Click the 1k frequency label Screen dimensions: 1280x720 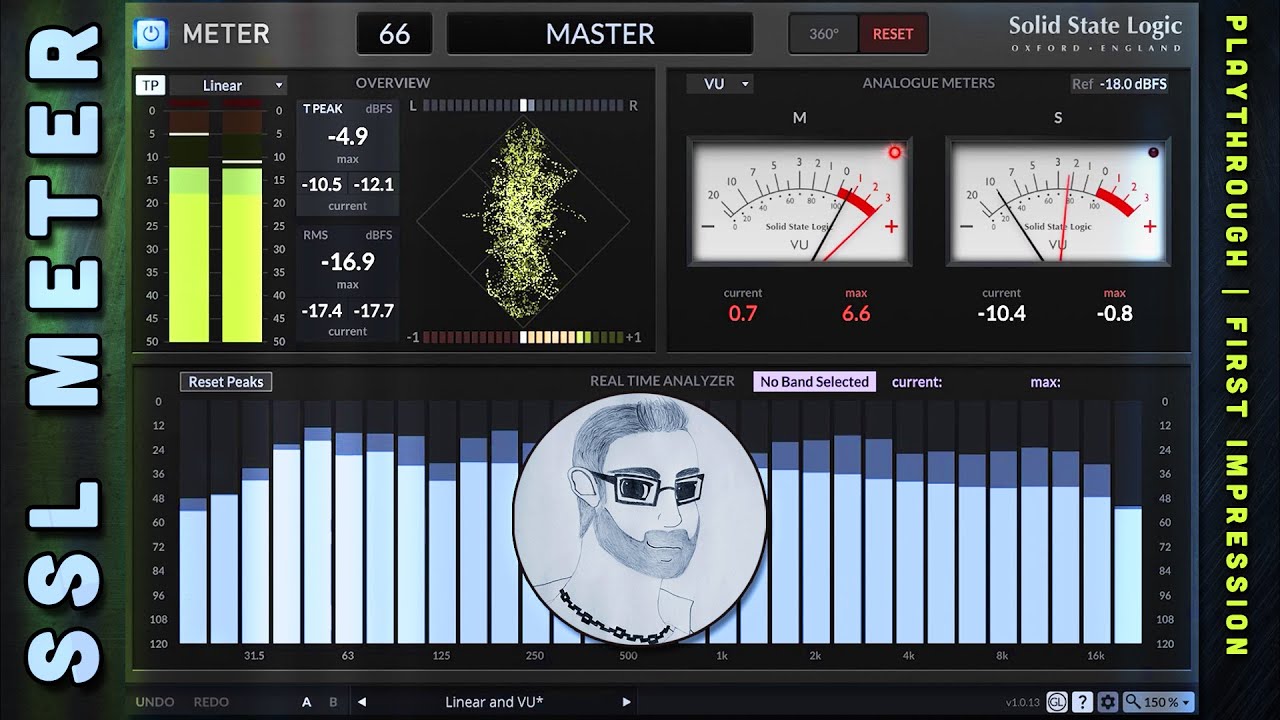tap(721, 656)
